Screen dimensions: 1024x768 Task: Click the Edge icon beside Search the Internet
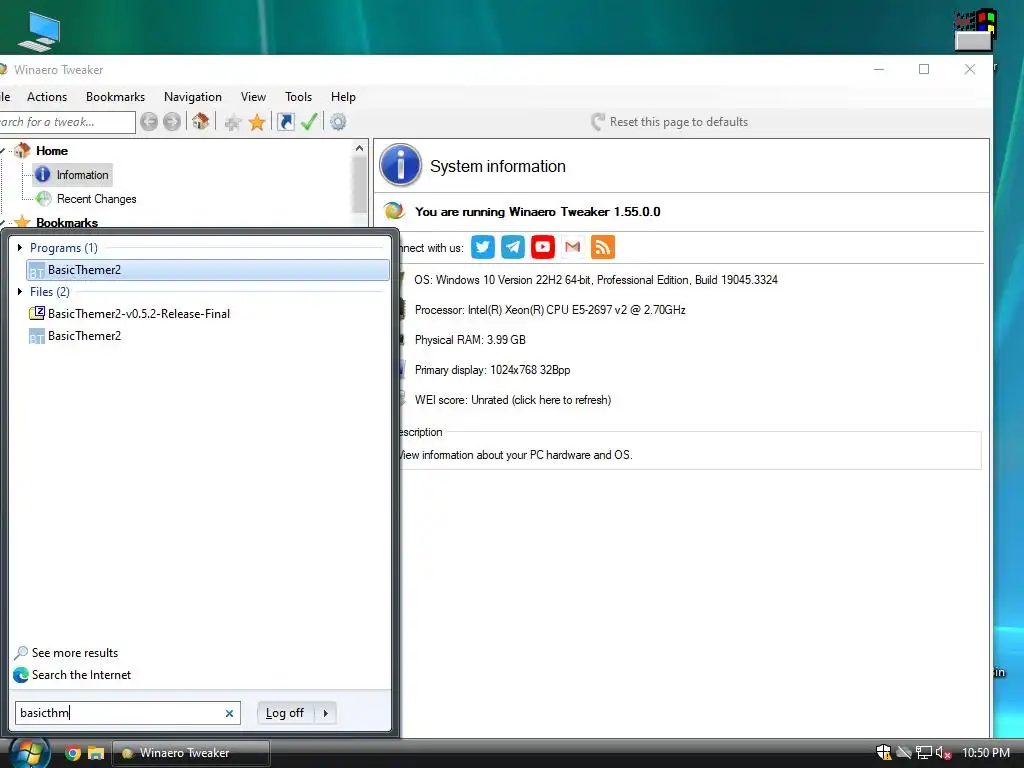coord(21,675)
